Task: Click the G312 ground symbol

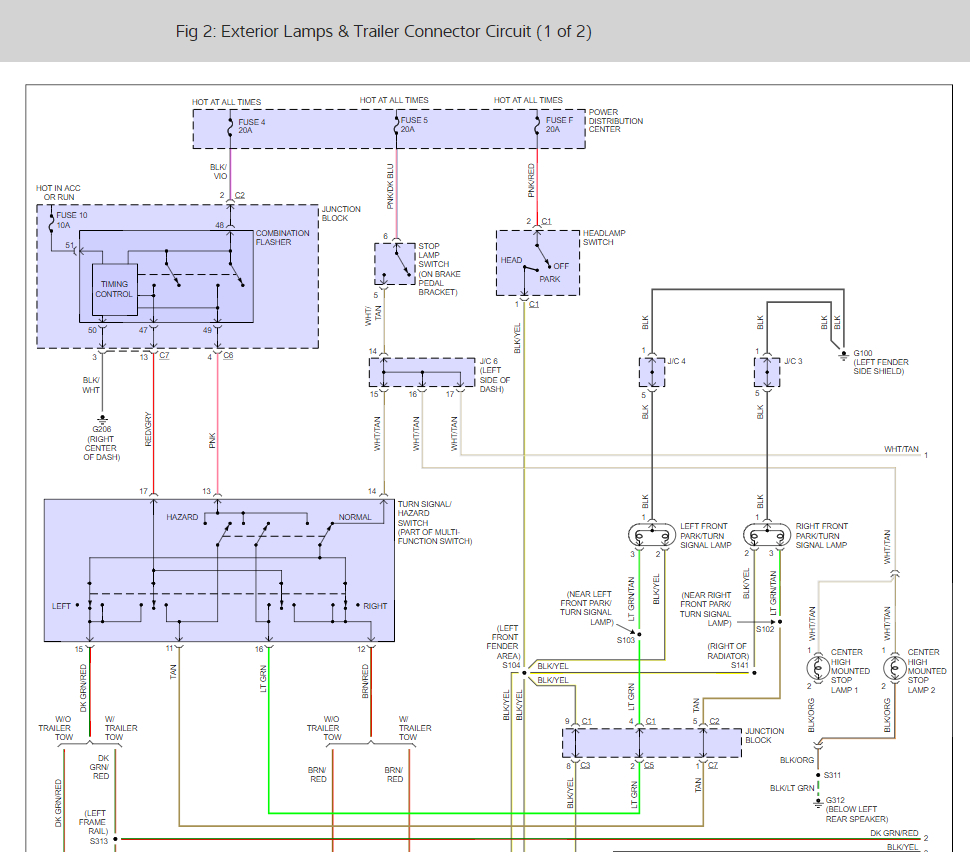Action: [817, 800]
